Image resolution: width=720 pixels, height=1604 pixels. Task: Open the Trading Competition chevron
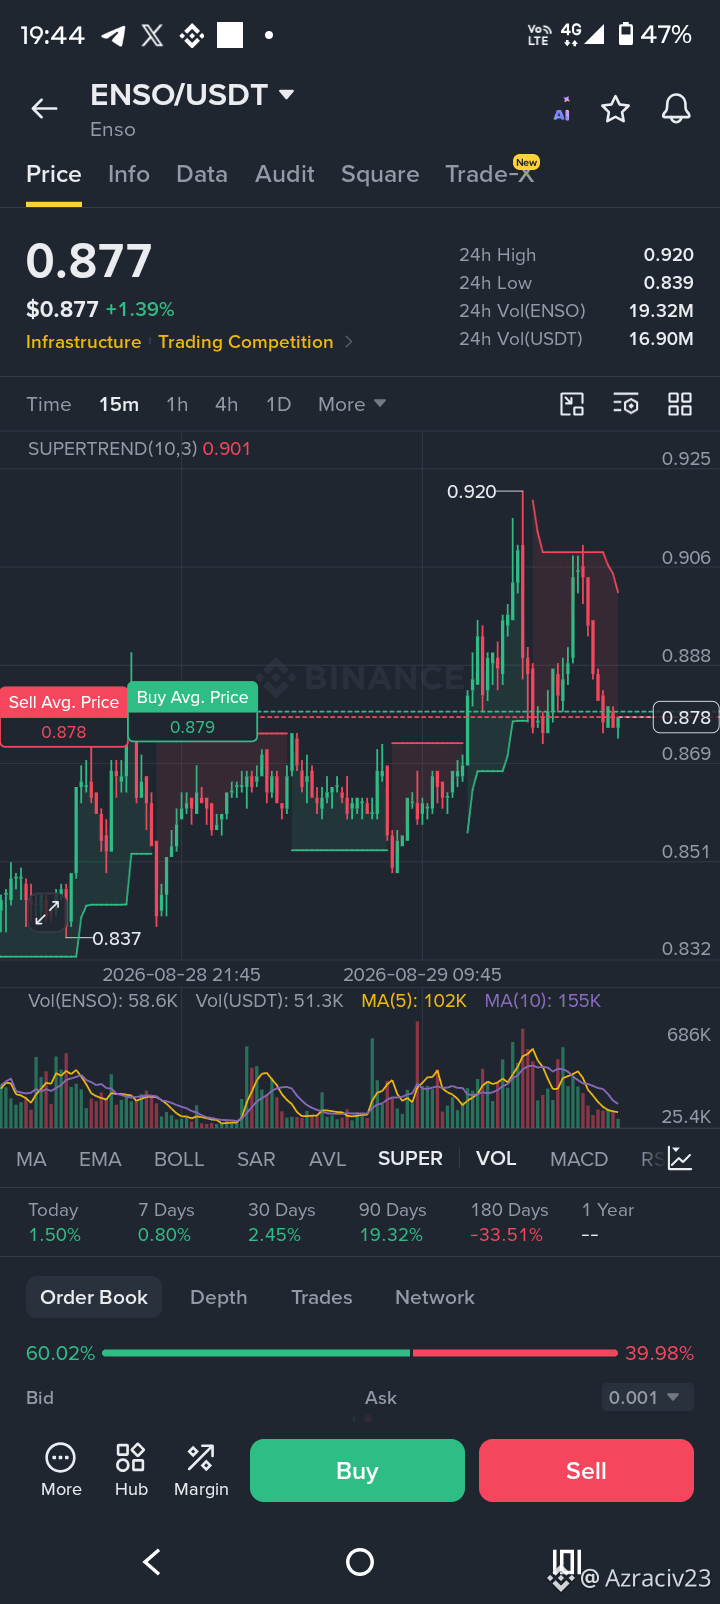[x=348, y=342]
